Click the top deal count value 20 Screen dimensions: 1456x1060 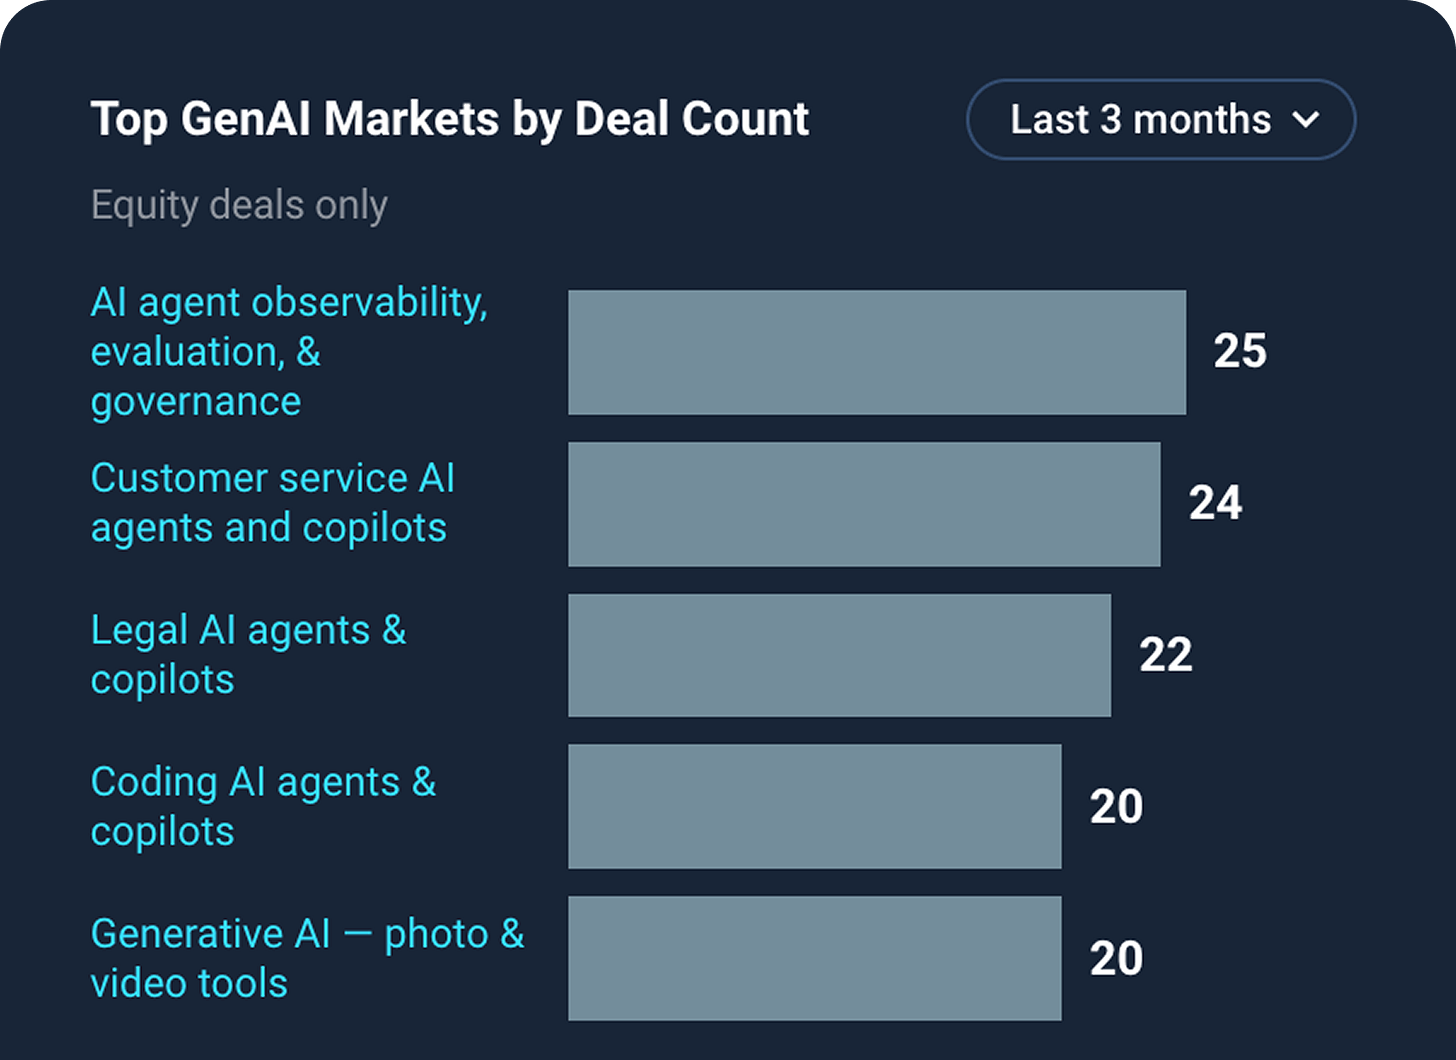[1118, 806]
